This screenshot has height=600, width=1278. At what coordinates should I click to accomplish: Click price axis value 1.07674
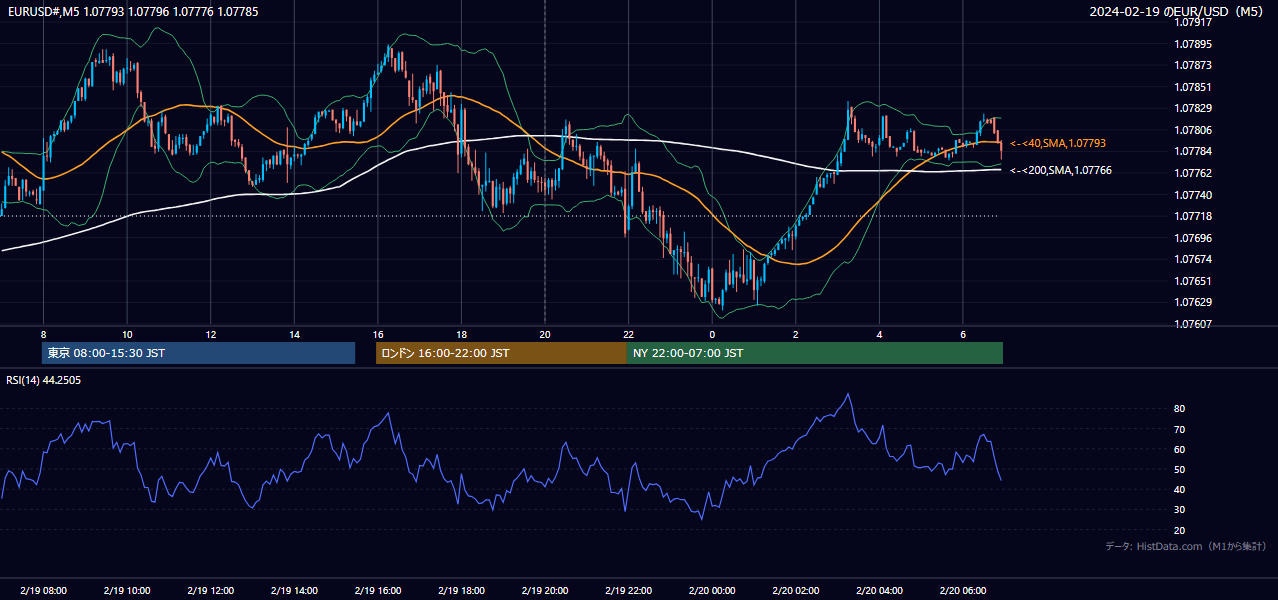[1192, 259]
